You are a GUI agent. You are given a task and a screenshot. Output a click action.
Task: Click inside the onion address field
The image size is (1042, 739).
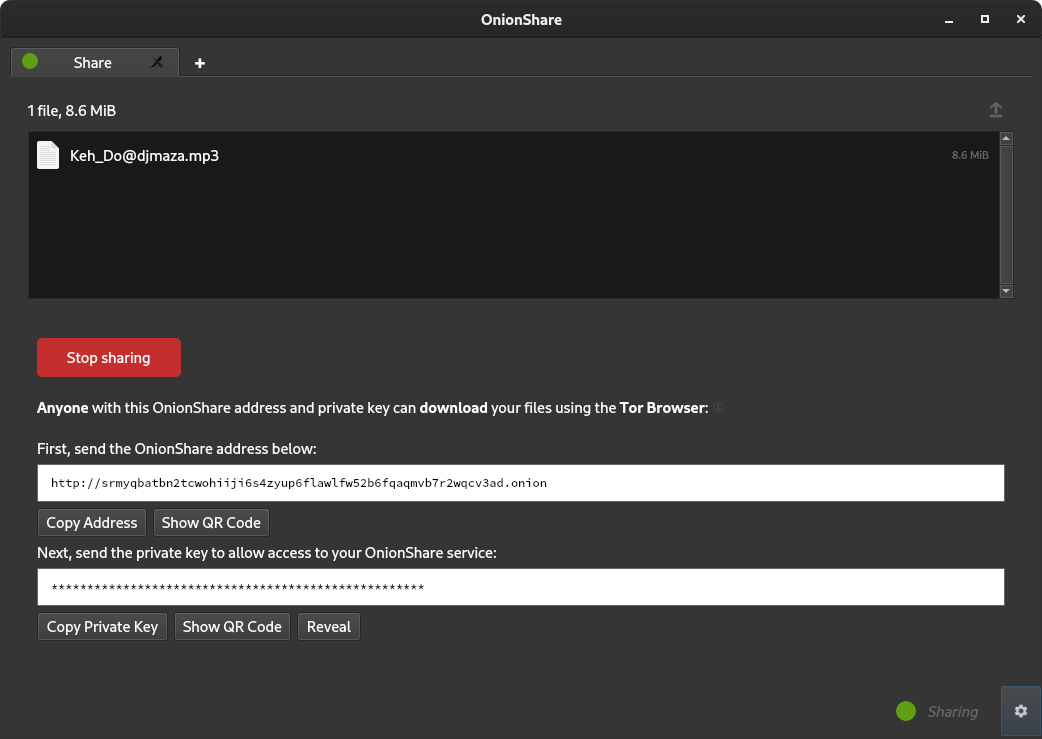tap(520, 483)
